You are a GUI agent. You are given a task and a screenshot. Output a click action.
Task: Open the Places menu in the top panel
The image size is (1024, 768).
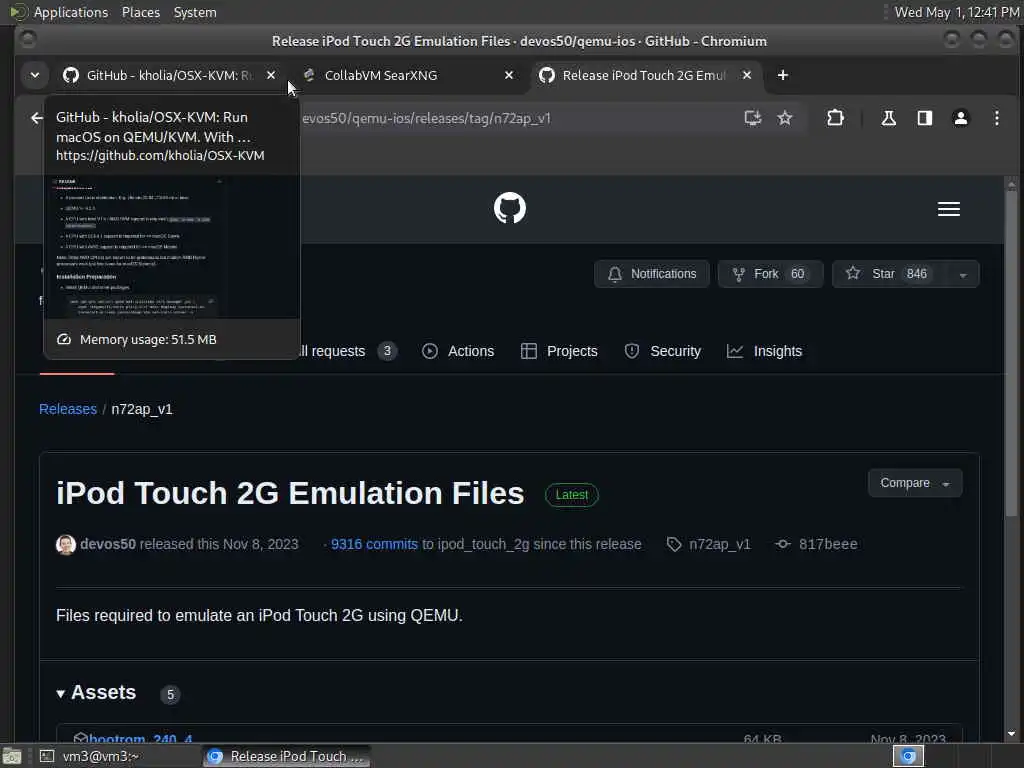[x=140, y=12]
